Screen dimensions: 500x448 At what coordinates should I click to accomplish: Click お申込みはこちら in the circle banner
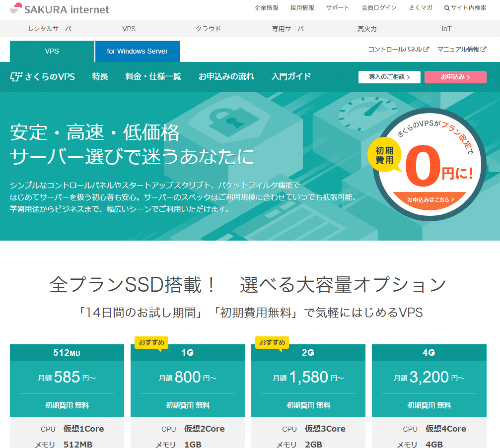point(430,199)
